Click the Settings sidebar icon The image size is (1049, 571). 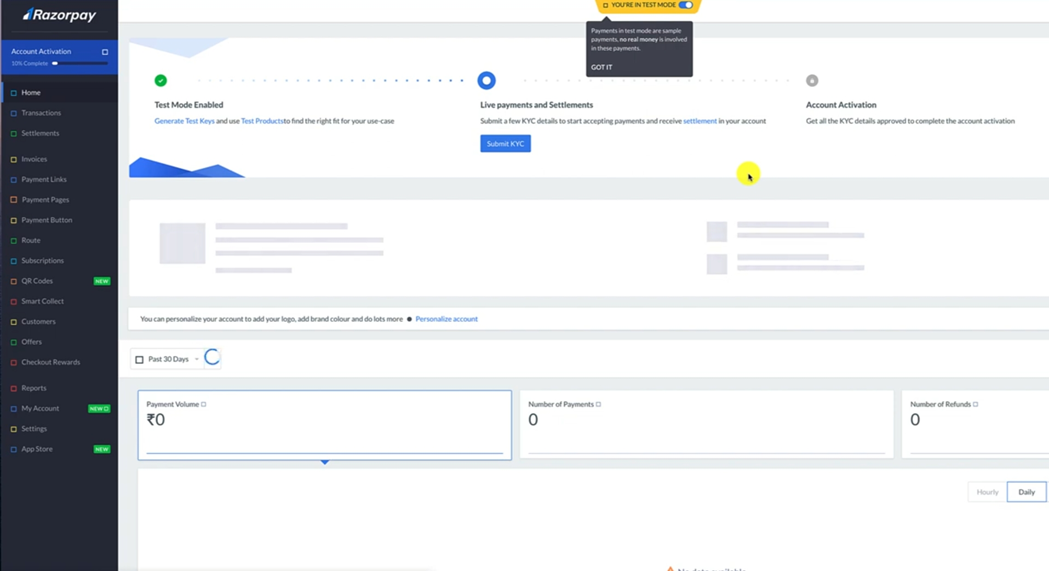(13, 429)
